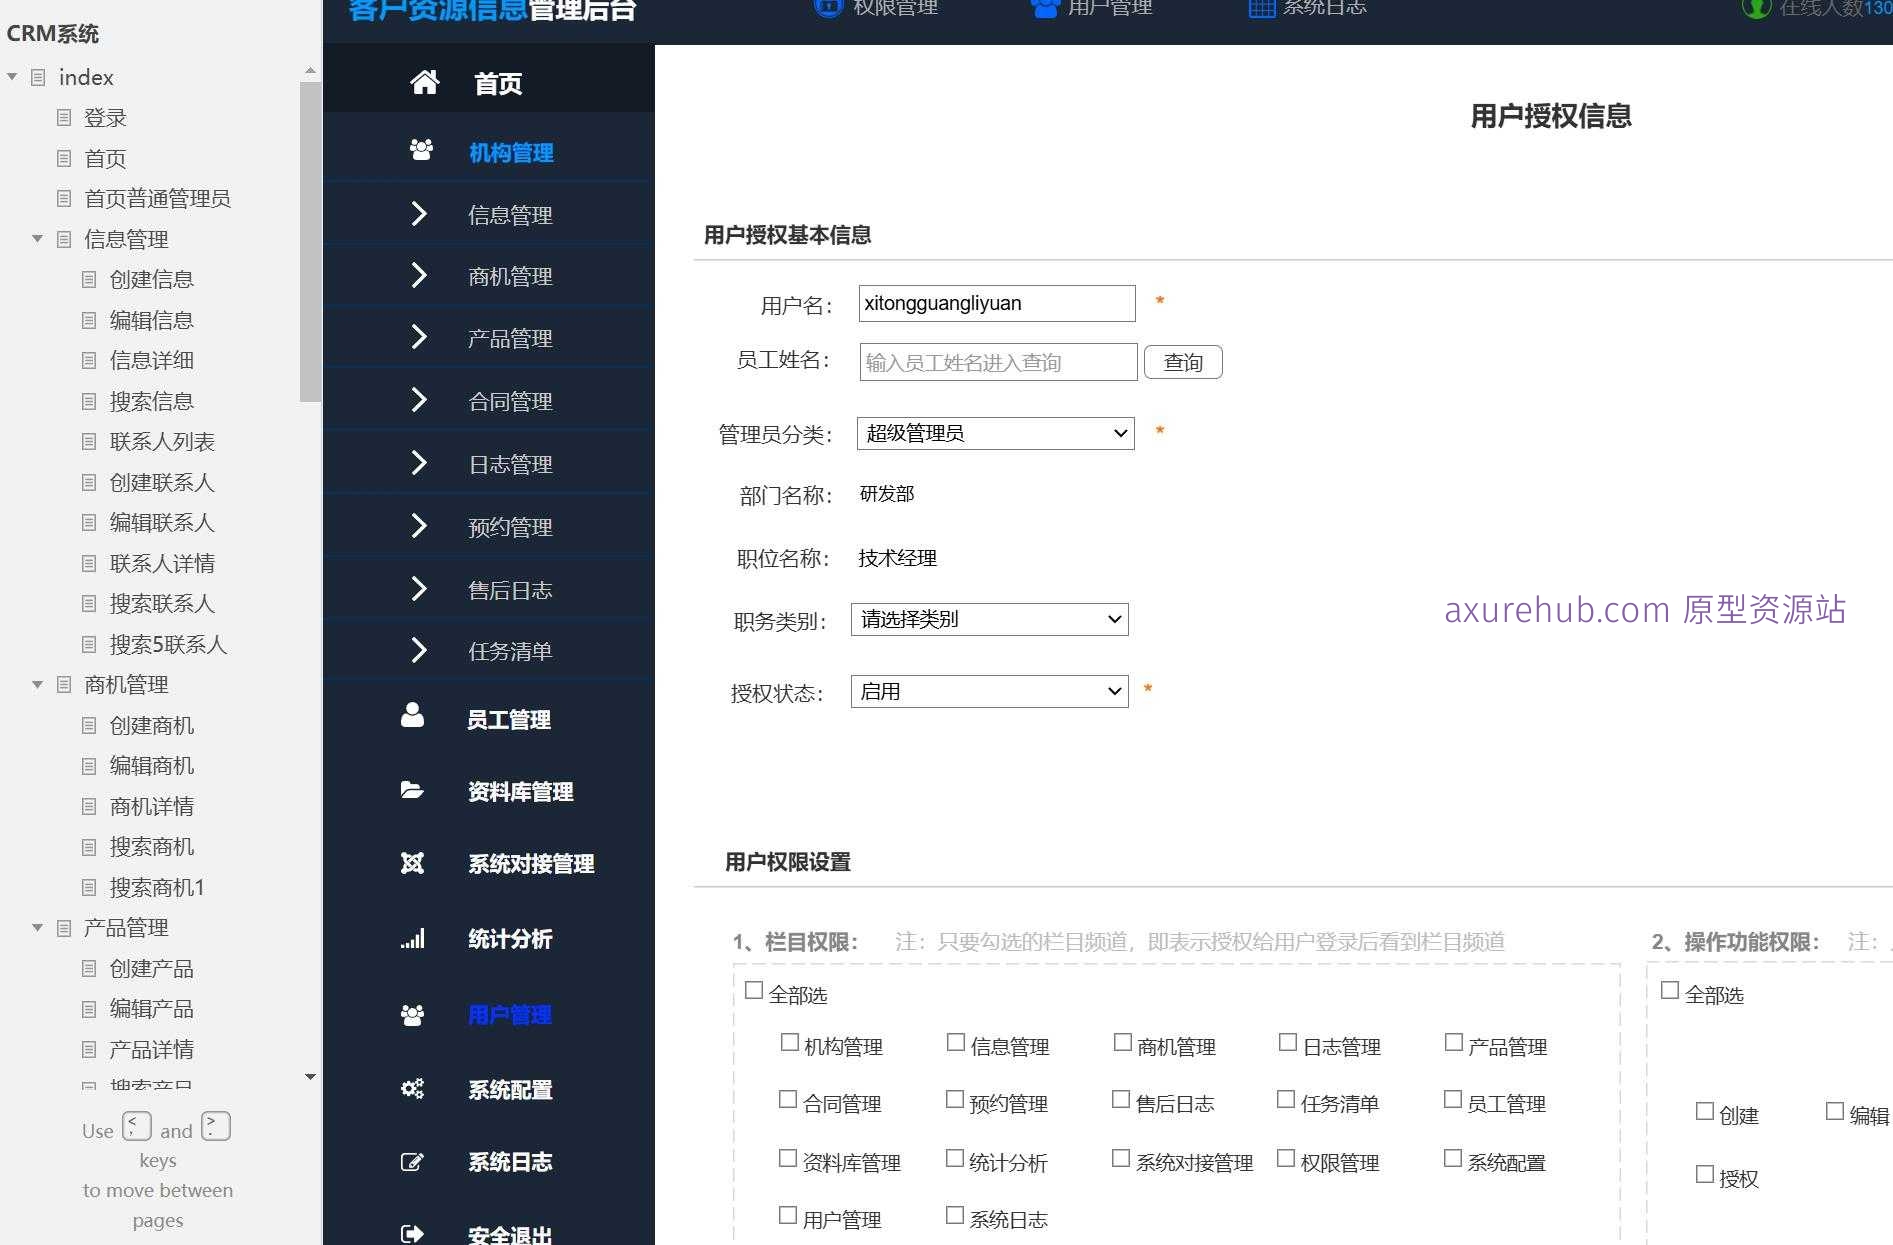Open the 编辑信息 page in the index tree
1893x1245 pixels.
150,320
